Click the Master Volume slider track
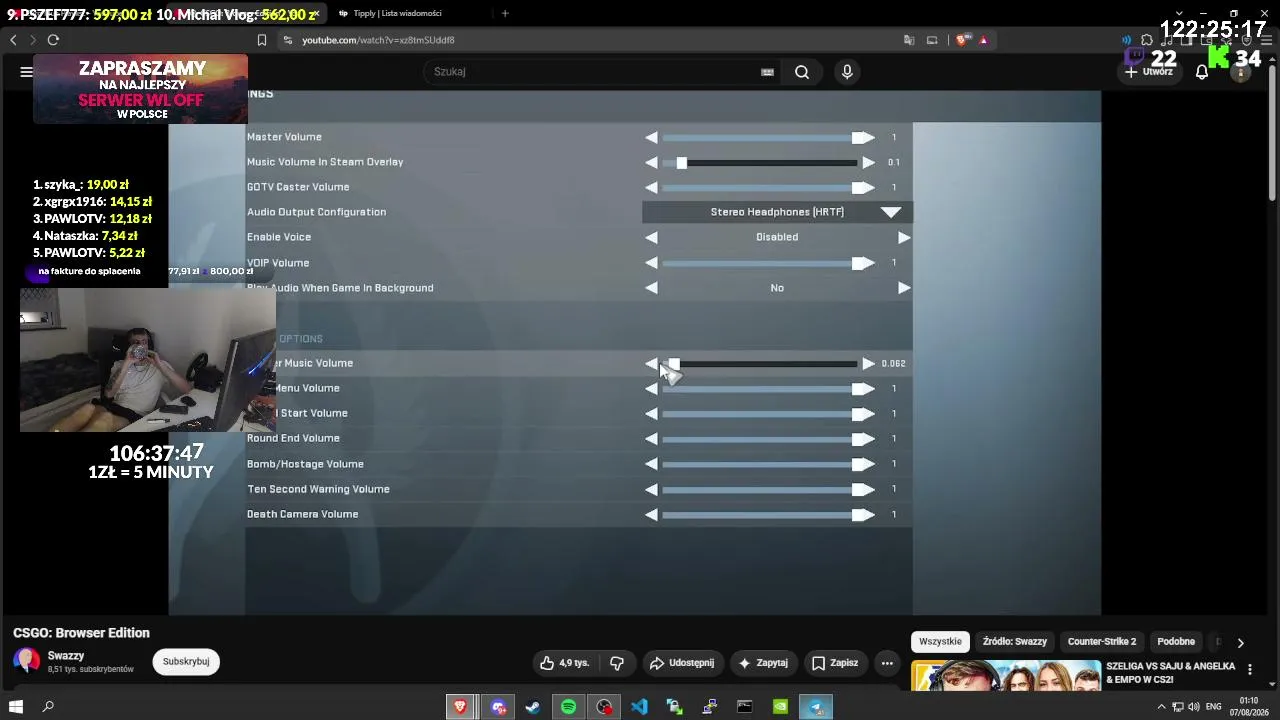The width and height of the screenshot is (1280, 720). tap(760, 137)
